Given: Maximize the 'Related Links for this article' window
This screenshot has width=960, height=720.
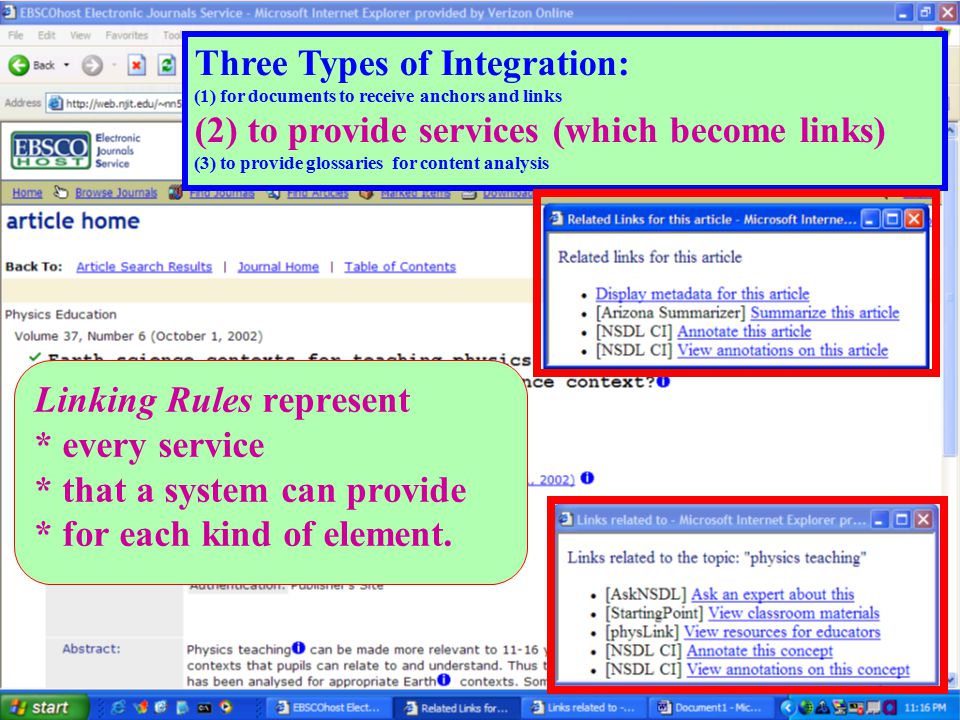Looking at the screenshot, I should (x=891, y=219).
